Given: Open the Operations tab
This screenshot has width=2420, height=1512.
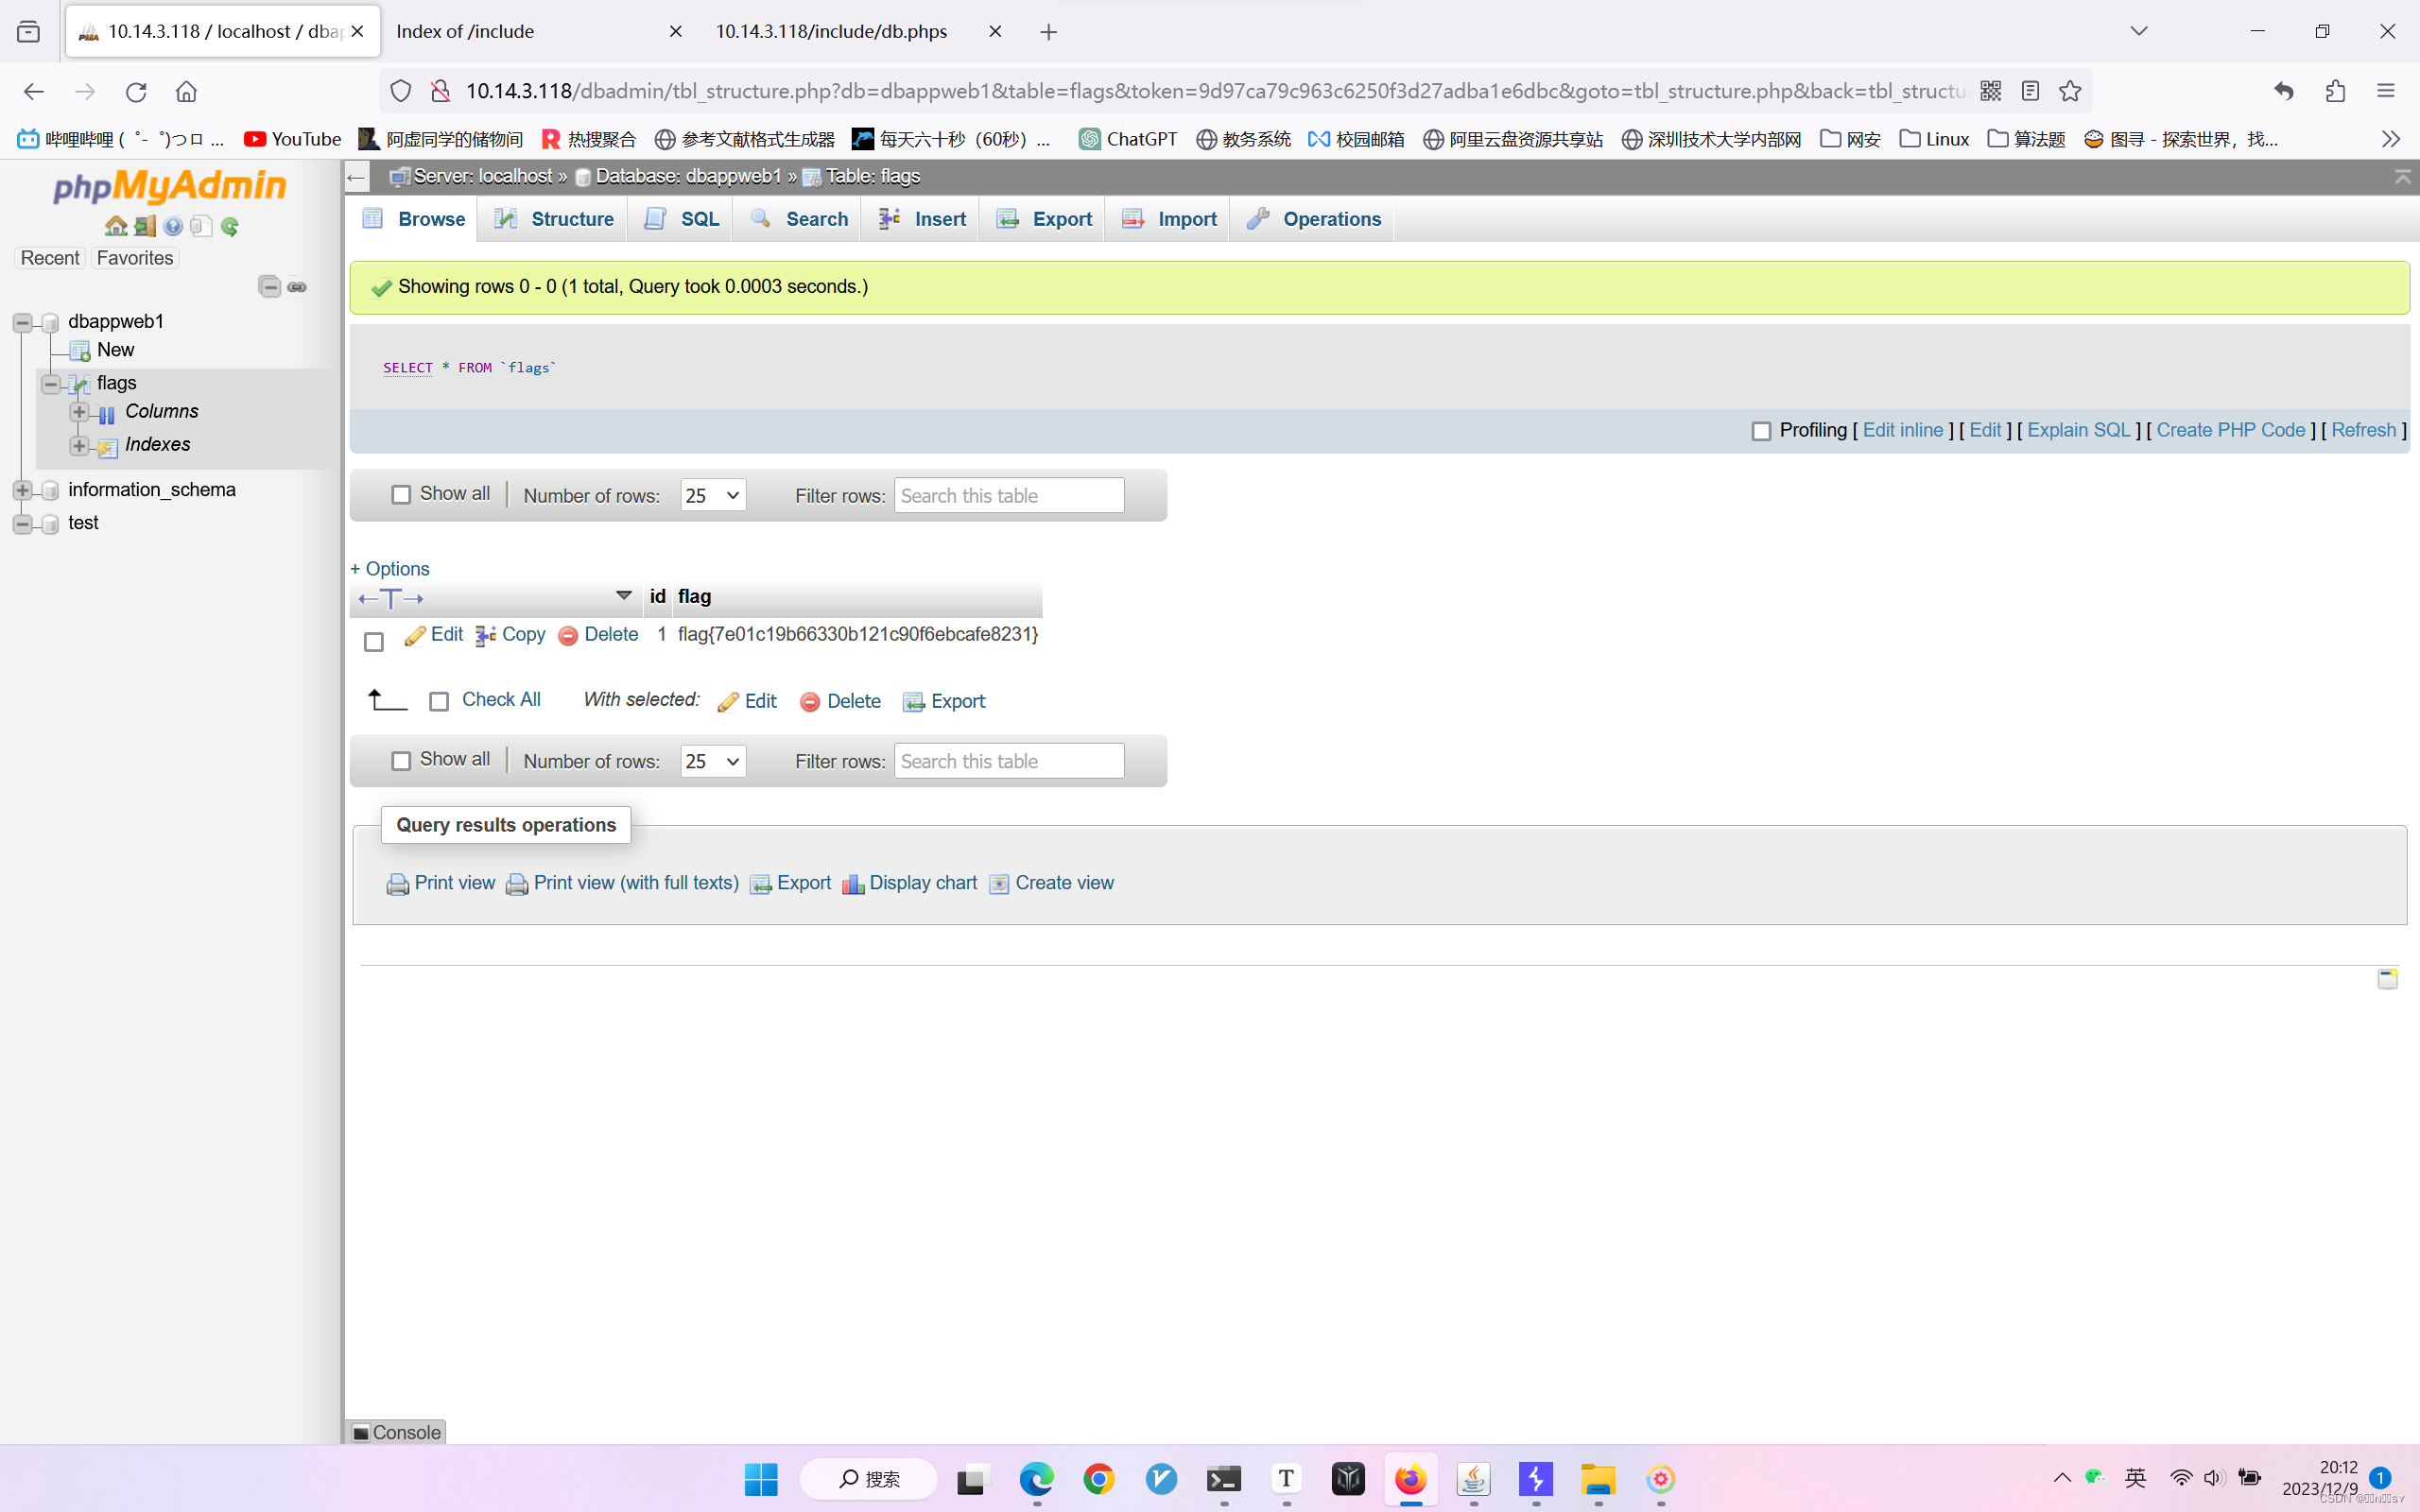Looking at the screenshot, I should (1329, 218).
